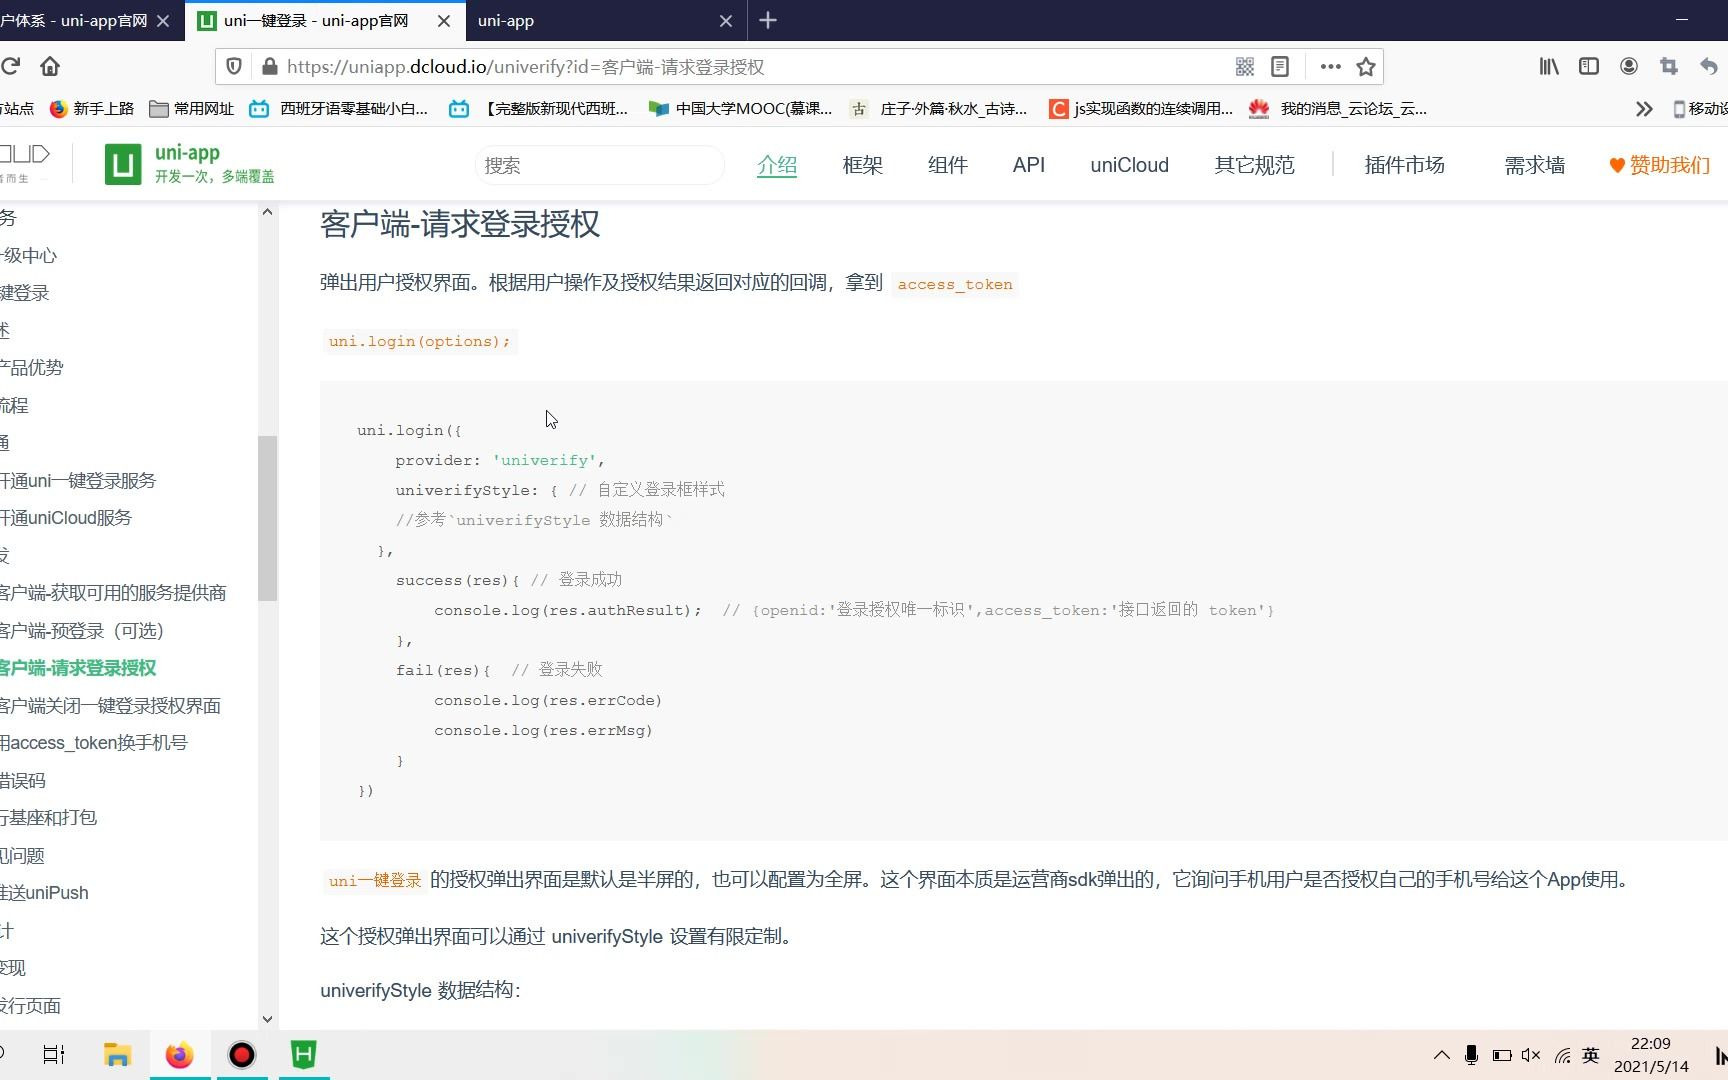Open page actions three-dot menu

(x=1330, y=67)
